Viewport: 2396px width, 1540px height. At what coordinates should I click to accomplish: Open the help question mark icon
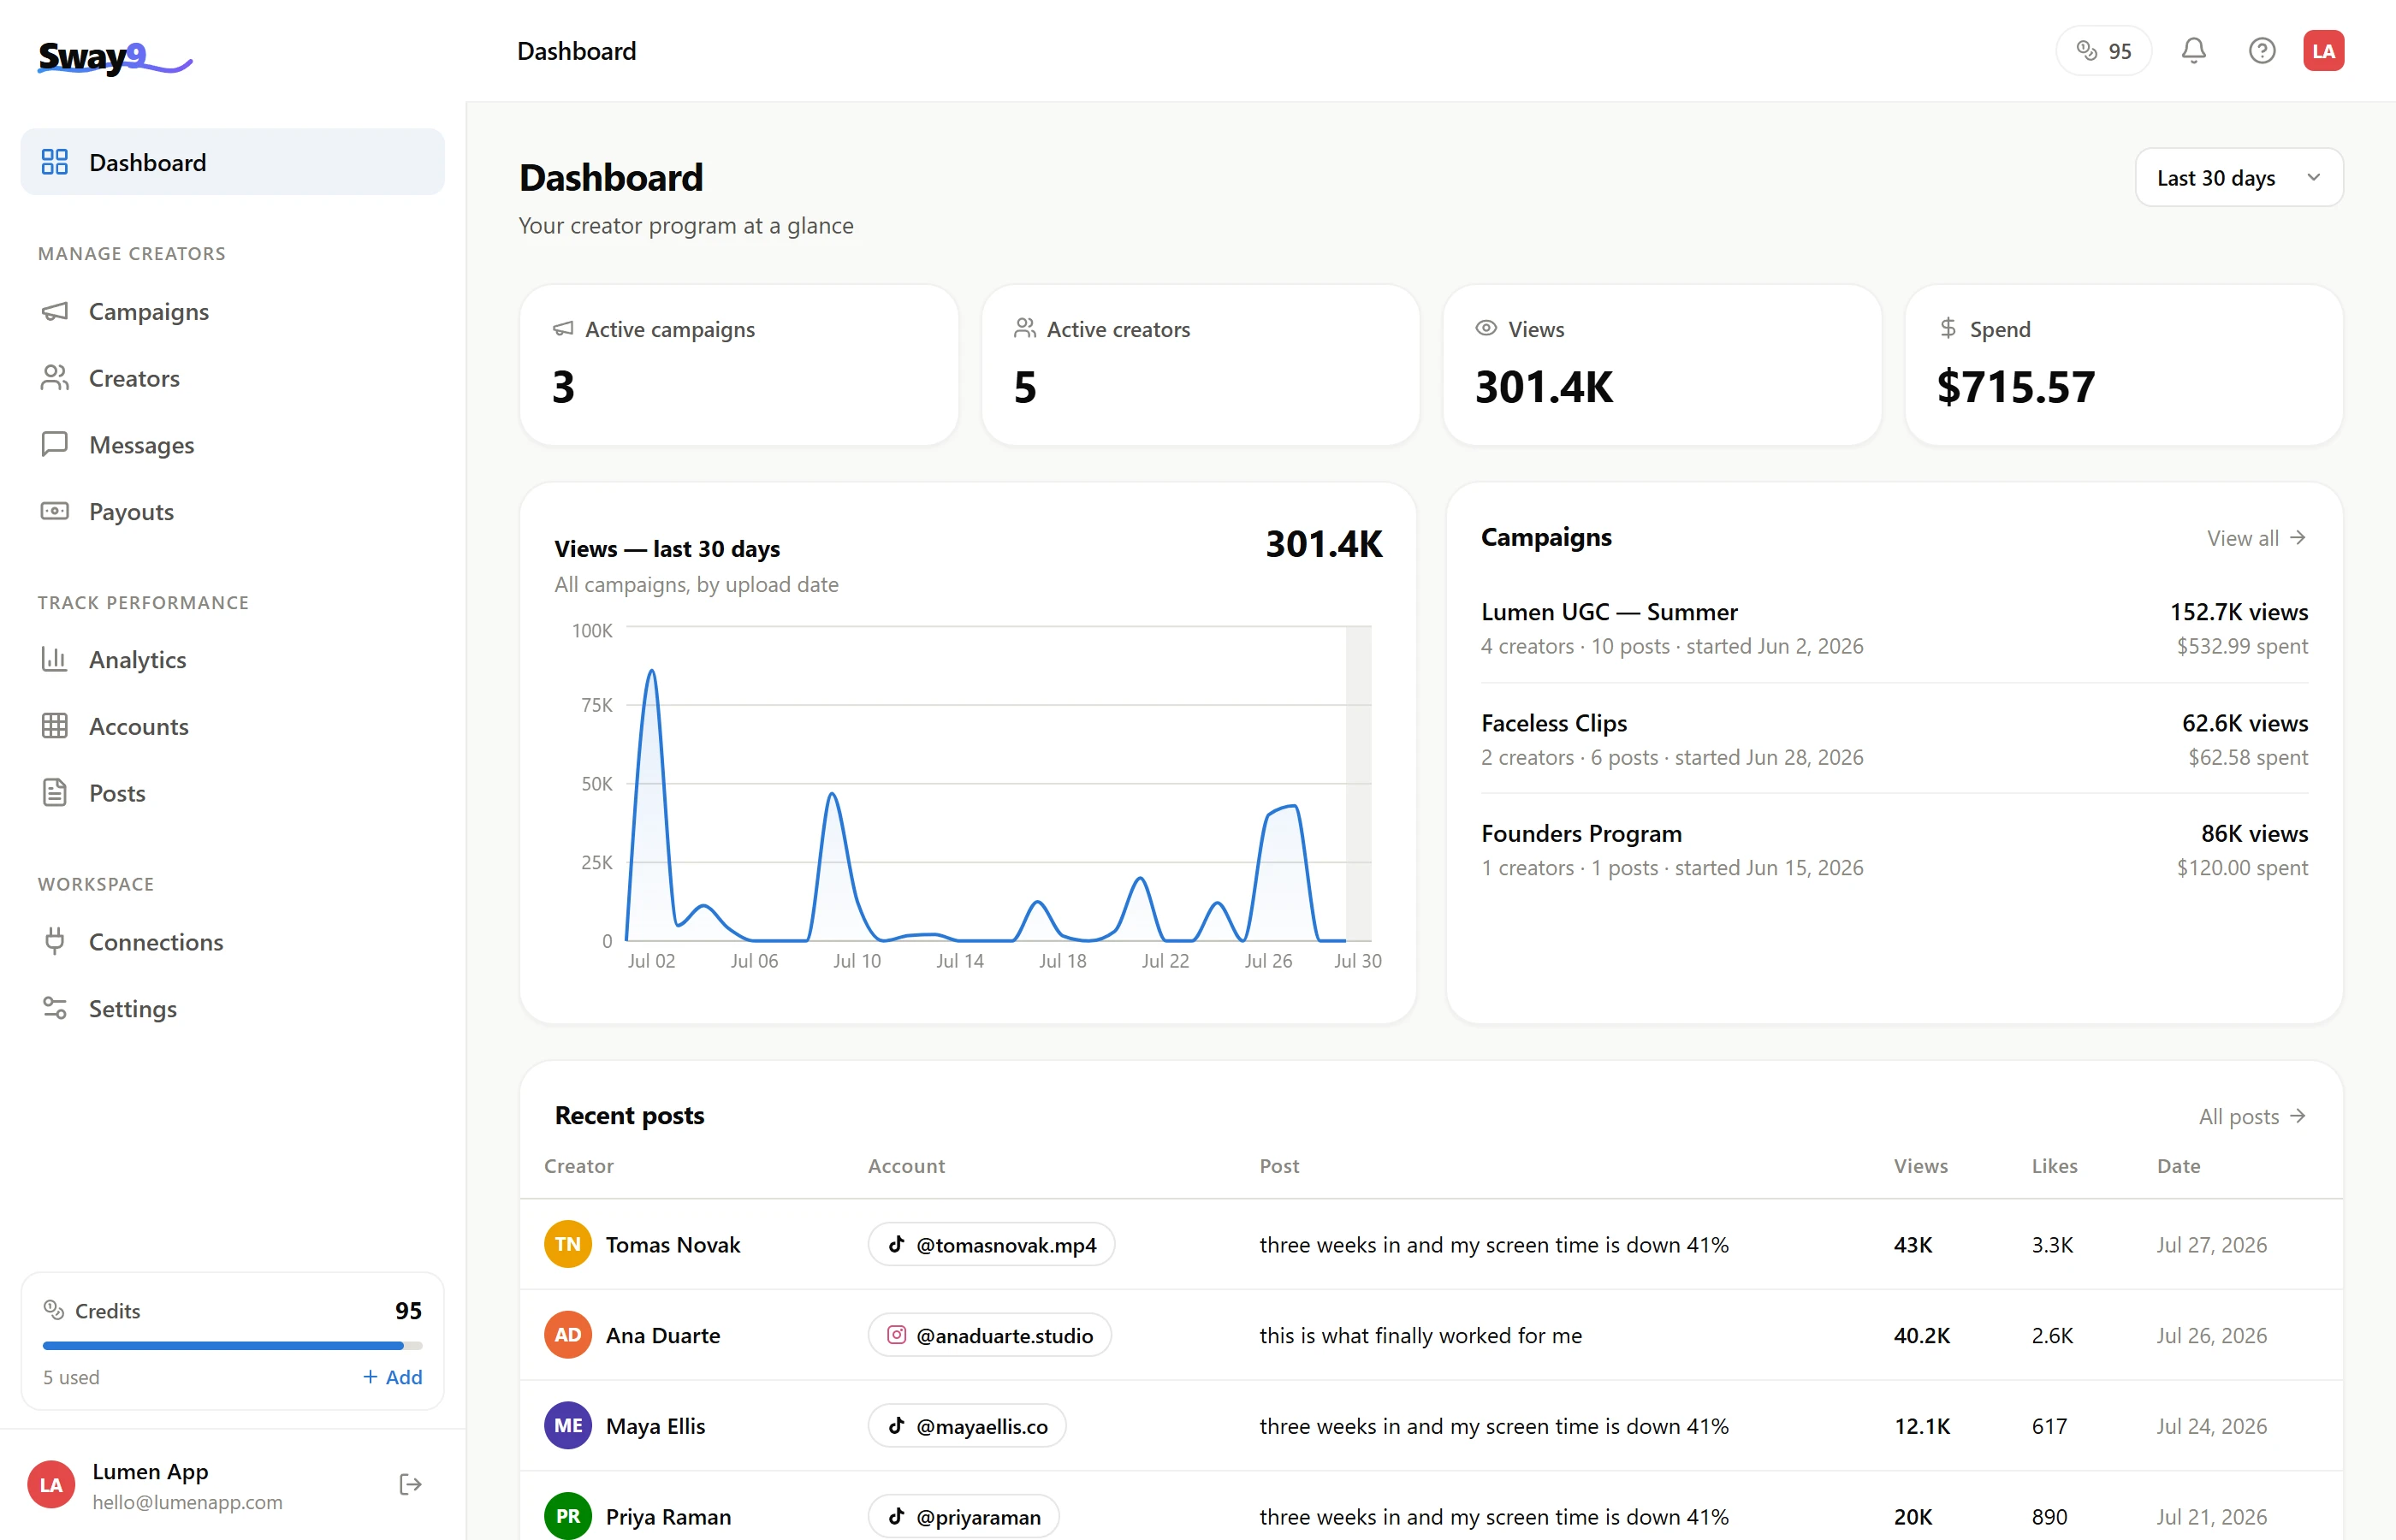coord(2261,51)
